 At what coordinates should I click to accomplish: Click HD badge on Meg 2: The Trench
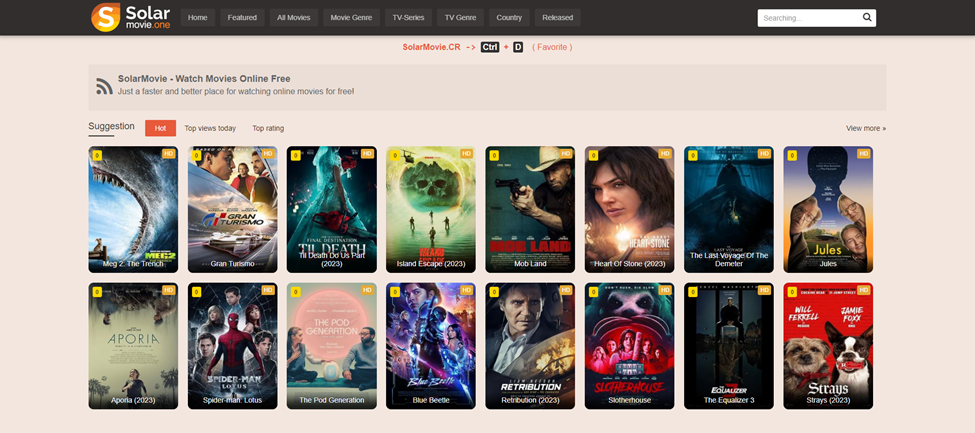(x=169, y=154)
